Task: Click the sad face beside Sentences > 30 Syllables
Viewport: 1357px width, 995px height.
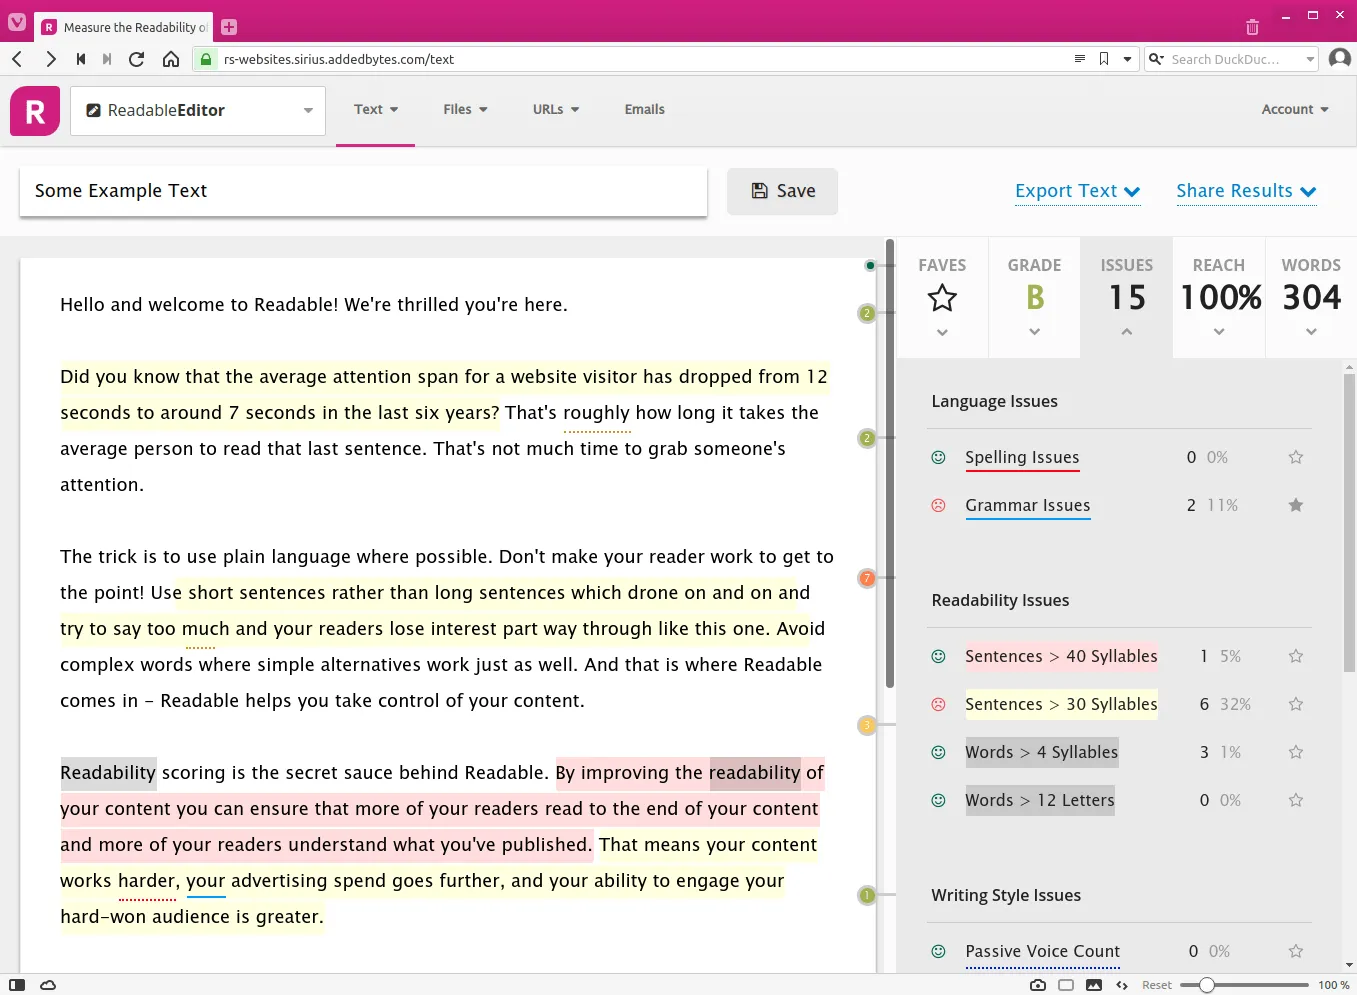Action: tap(938, 704)
